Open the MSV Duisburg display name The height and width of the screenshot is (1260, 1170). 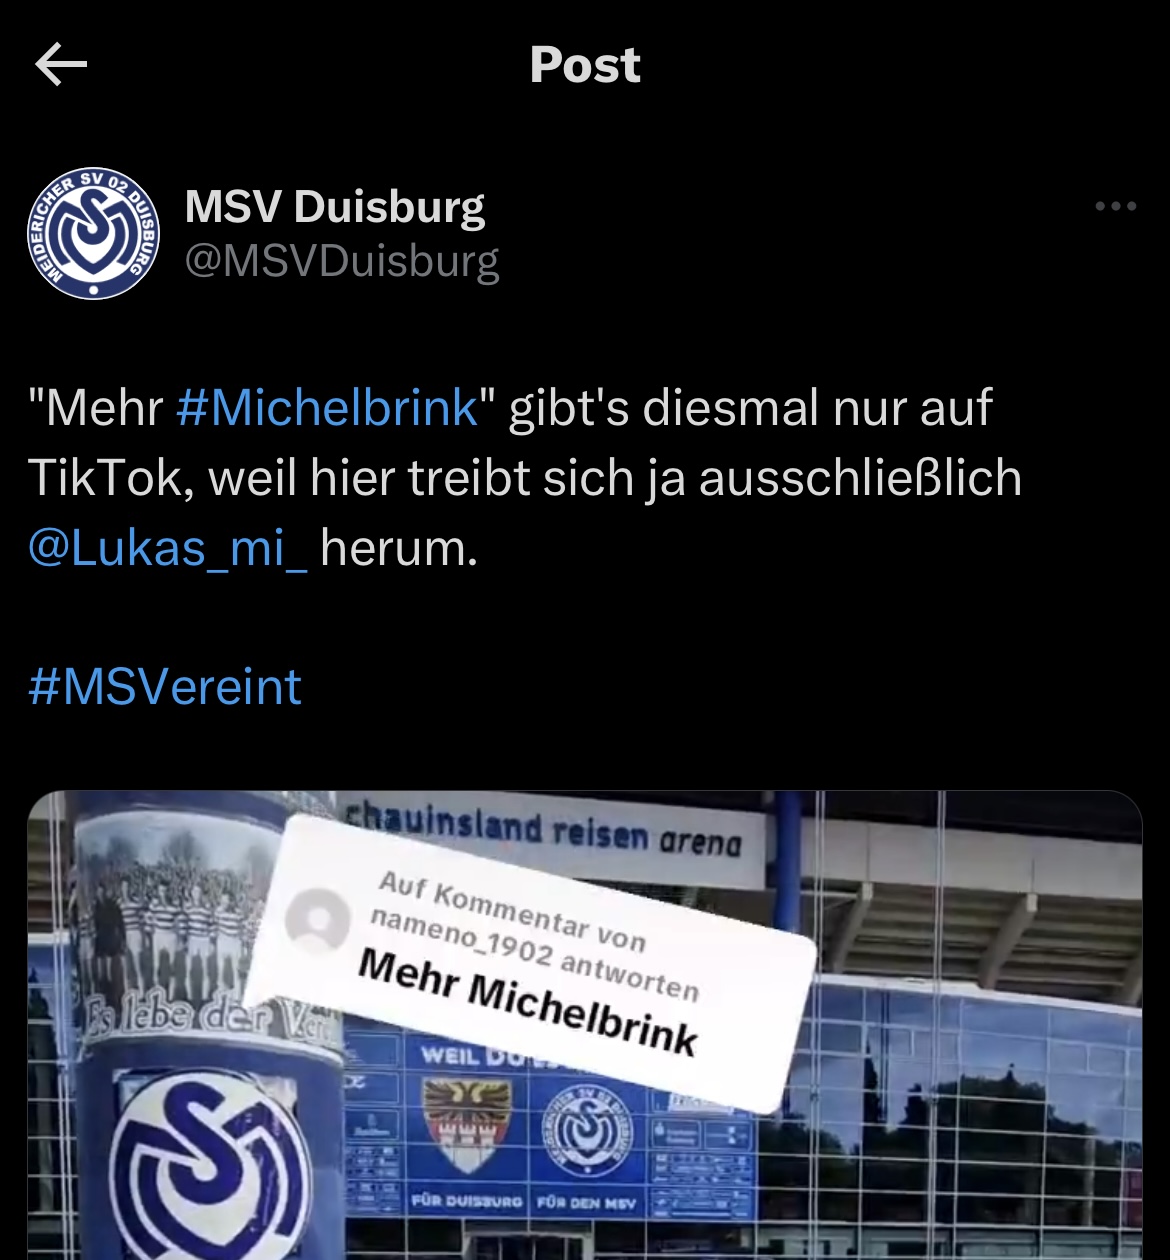pyautogui.click(x=335, y=207)
